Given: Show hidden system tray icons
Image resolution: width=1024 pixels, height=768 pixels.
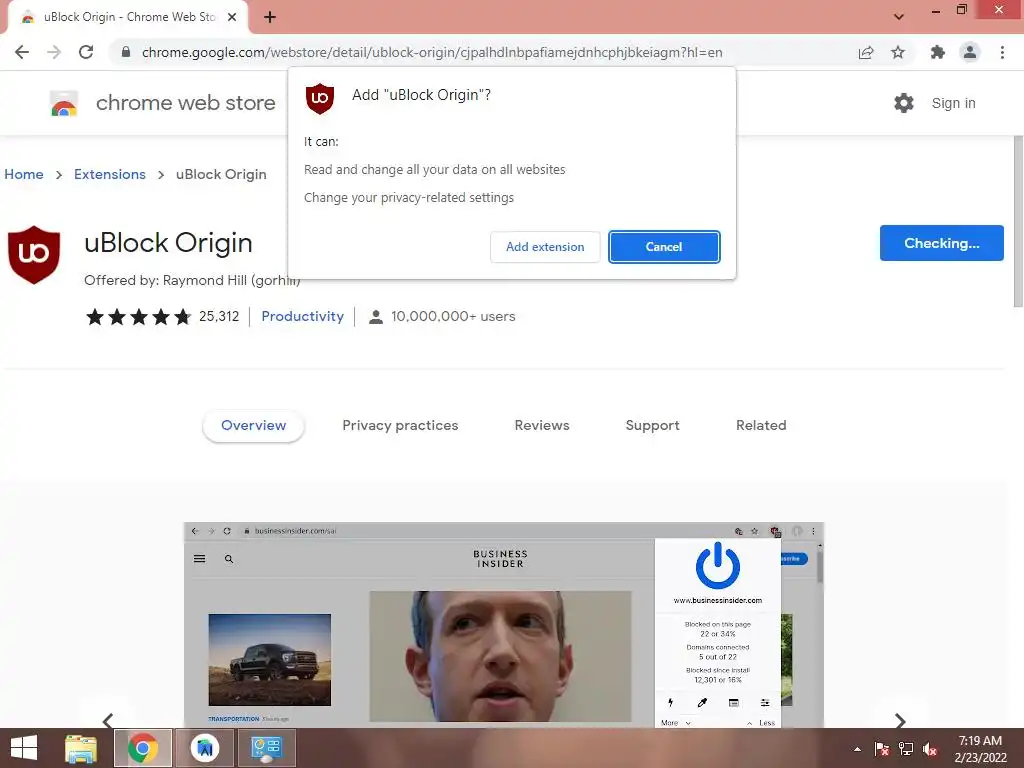Looking at the screenshot, I should pos(857,749).
